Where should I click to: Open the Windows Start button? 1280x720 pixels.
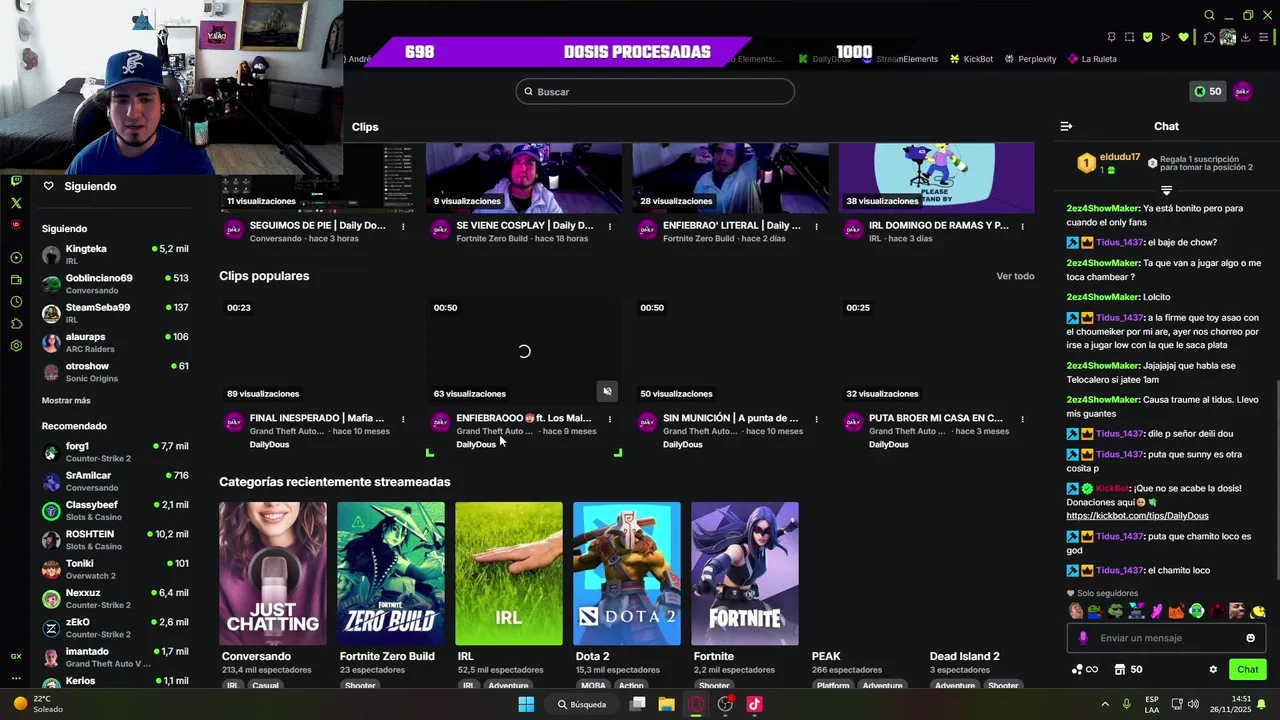tap(526, 704)
